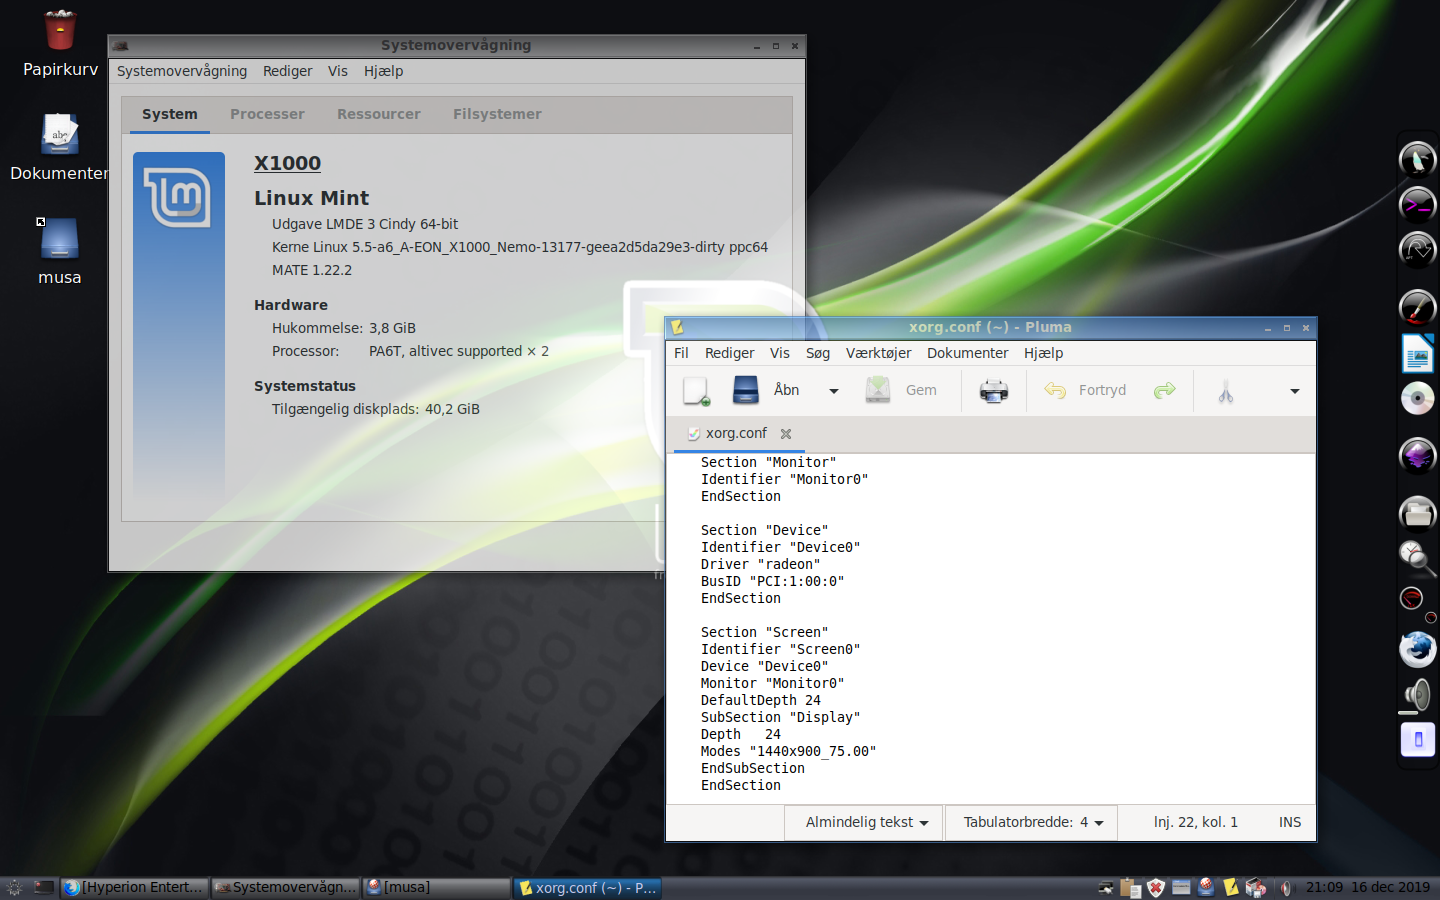
Task: Click the Hyperion Entert... taskbar button
Action: pos(135,887)
